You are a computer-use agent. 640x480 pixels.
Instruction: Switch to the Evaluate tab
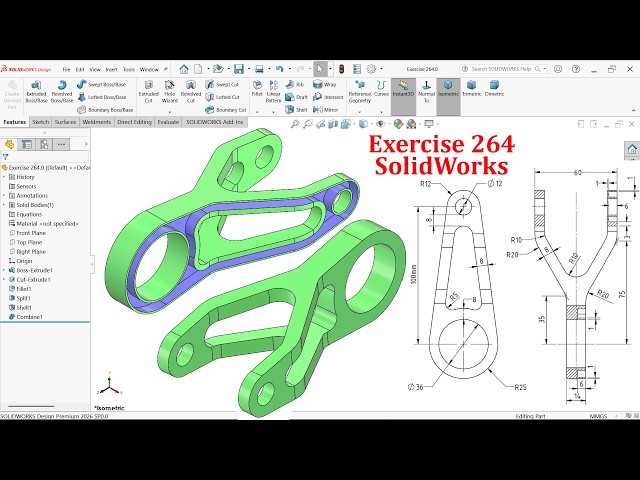[x=168, y=122]
